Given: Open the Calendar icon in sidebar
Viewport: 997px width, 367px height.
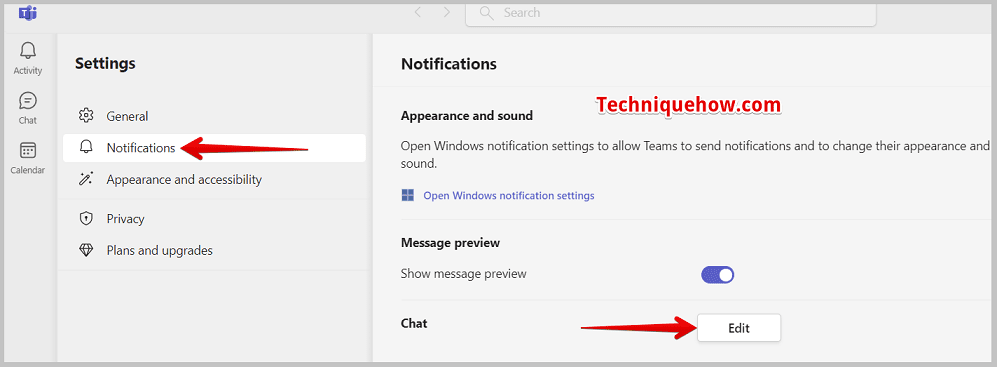Looking at the screenshot, I should coord(28,150).
